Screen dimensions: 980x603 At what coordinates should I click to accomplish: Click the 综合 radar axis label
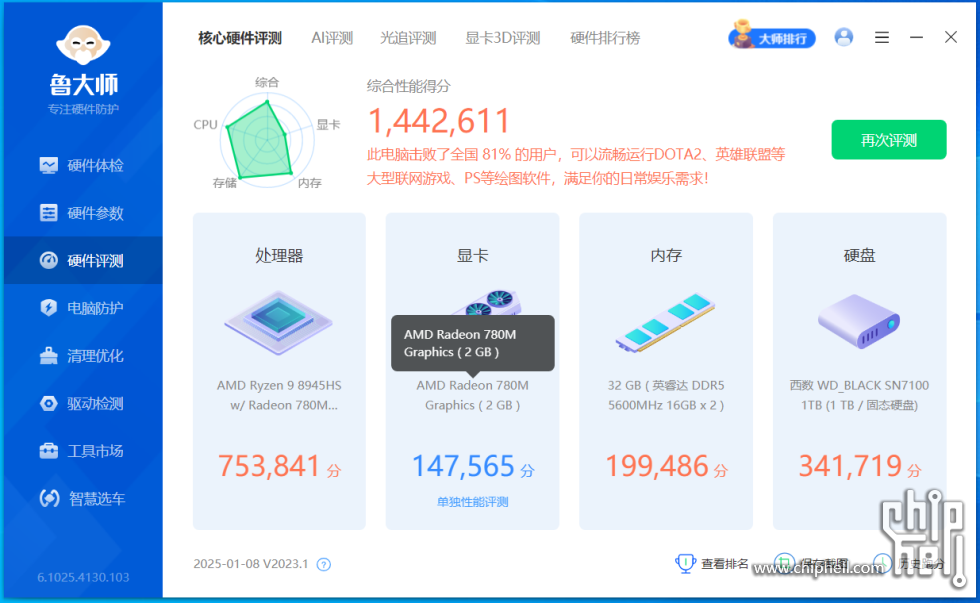click(x=267, y=82)
